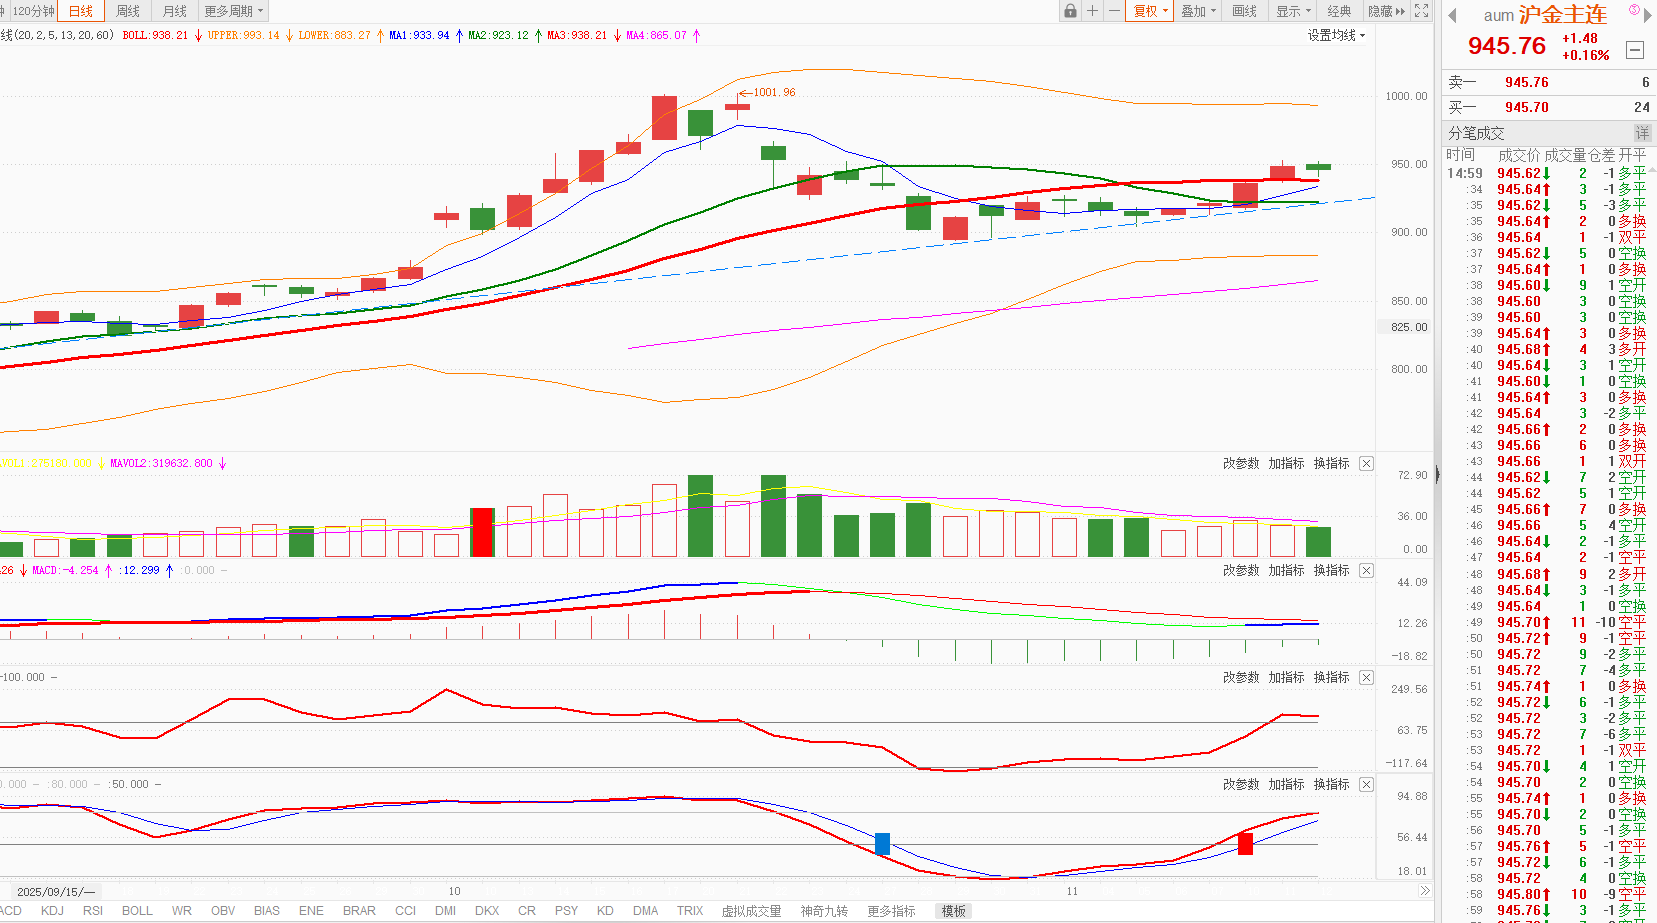This screenshot has width=1657, height=923.
Task: Open 更多指标 for more indicators
Action: pyautogui.click(x=891, y=911)
